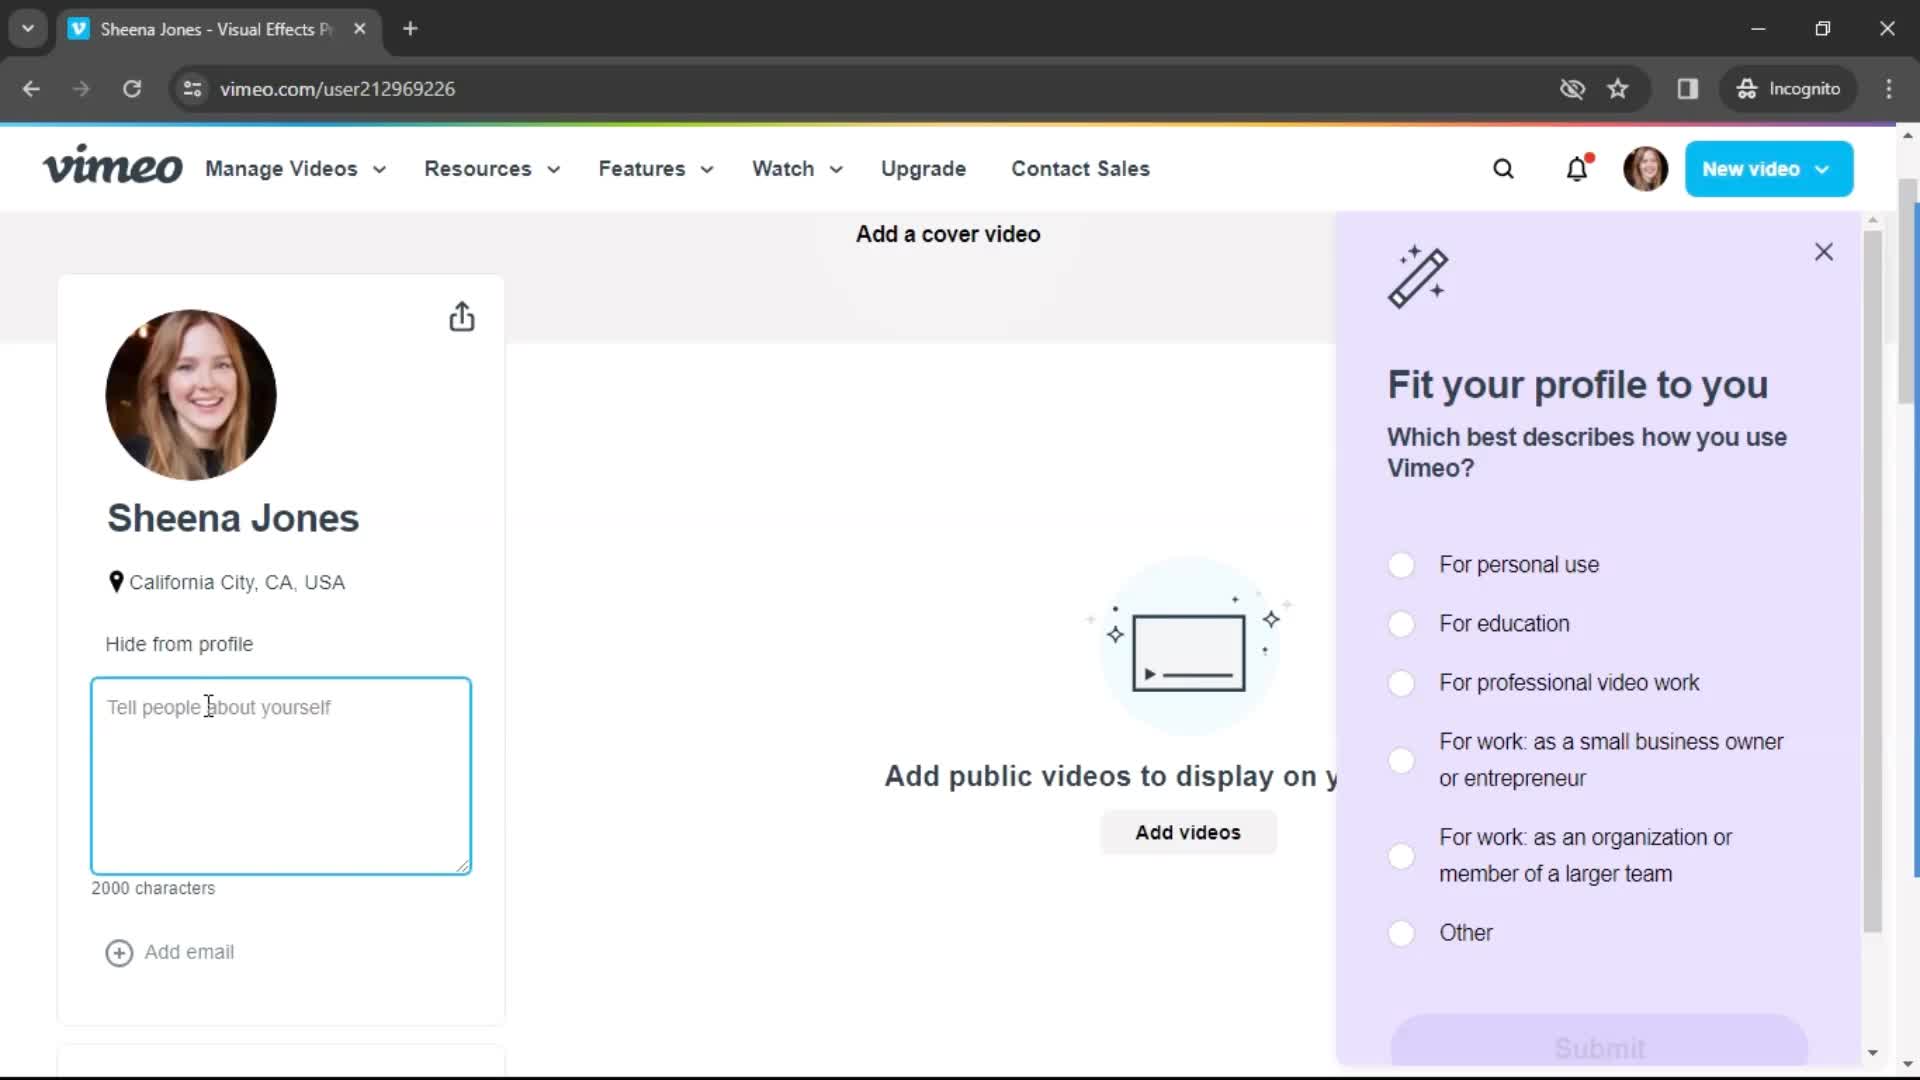Screen dimensions: 1920x1080
Task: Click the Incognito indicator
Action: coord(1788,89)
